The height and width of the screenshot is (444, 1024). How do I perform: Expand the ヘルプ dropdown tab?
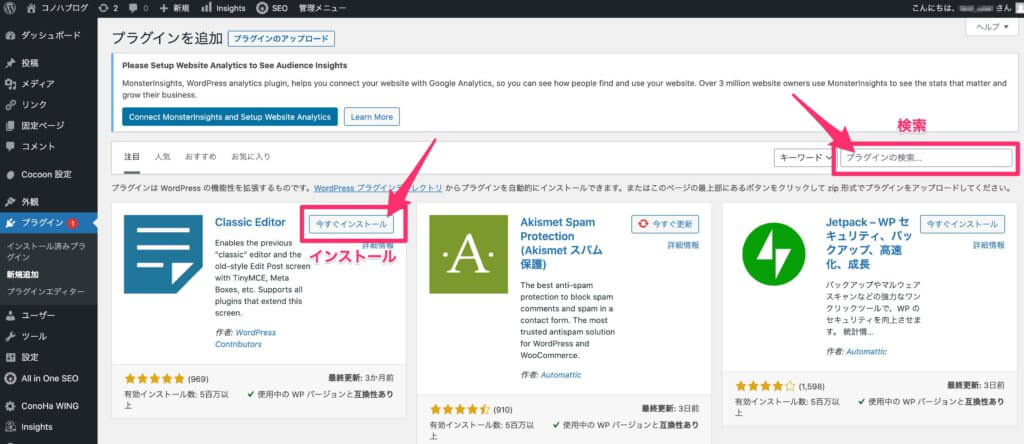coord(991,27)
